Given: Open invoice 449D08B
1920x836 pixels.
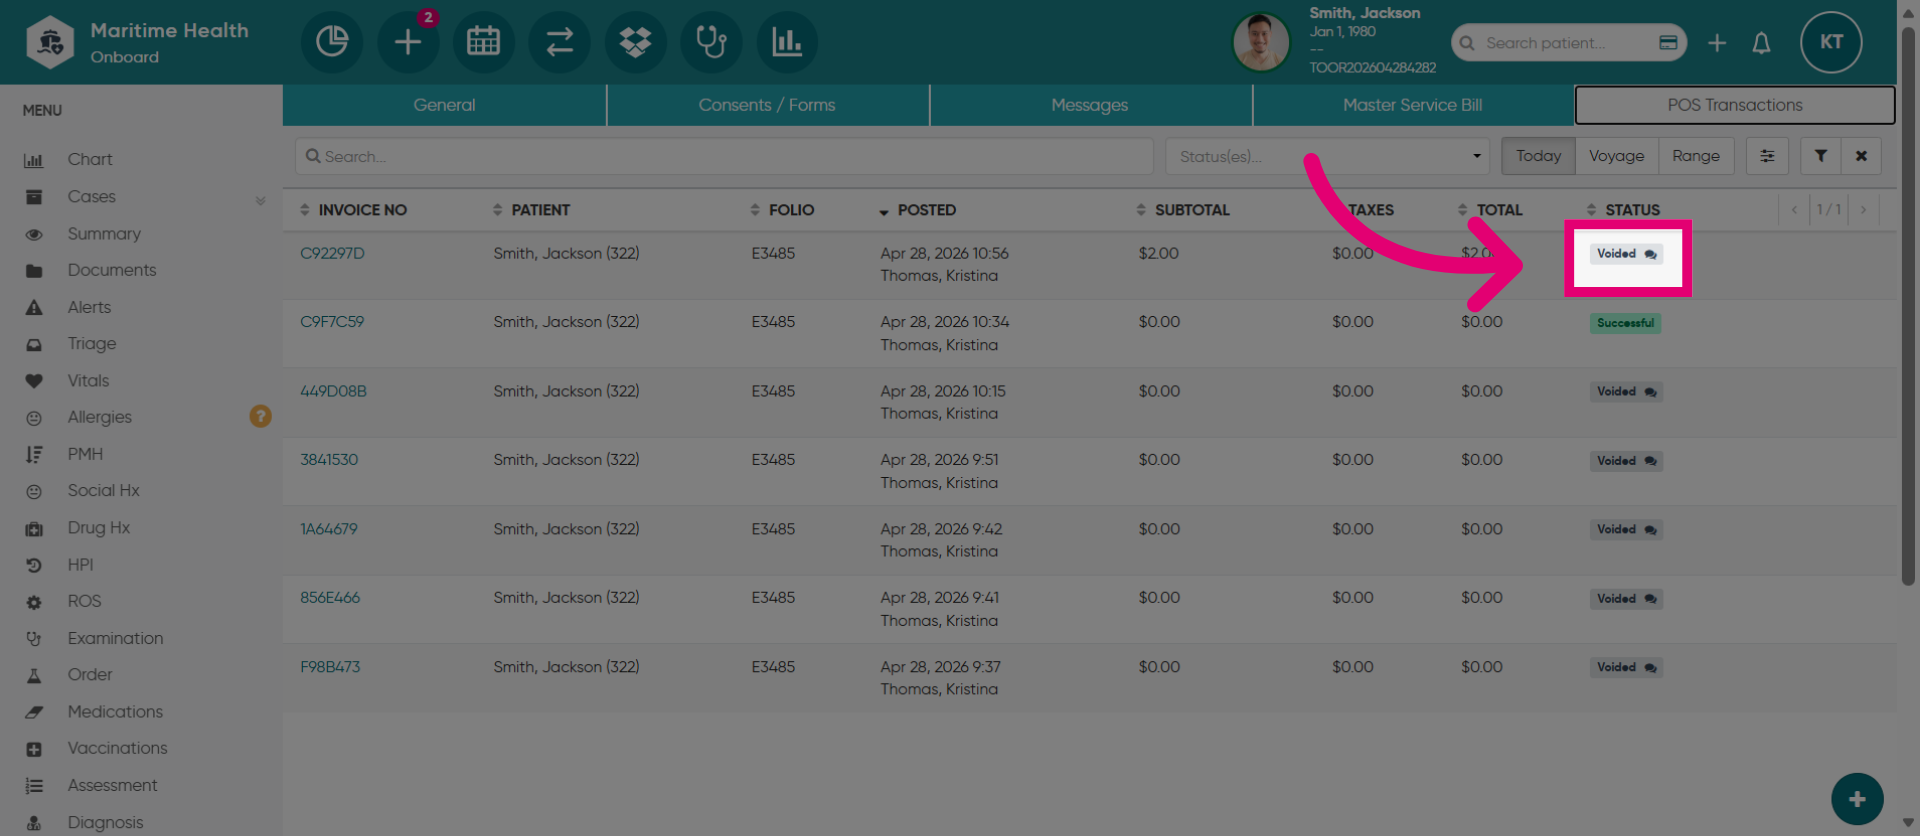Looking at the screenshot, I should (x=333, y=391).
